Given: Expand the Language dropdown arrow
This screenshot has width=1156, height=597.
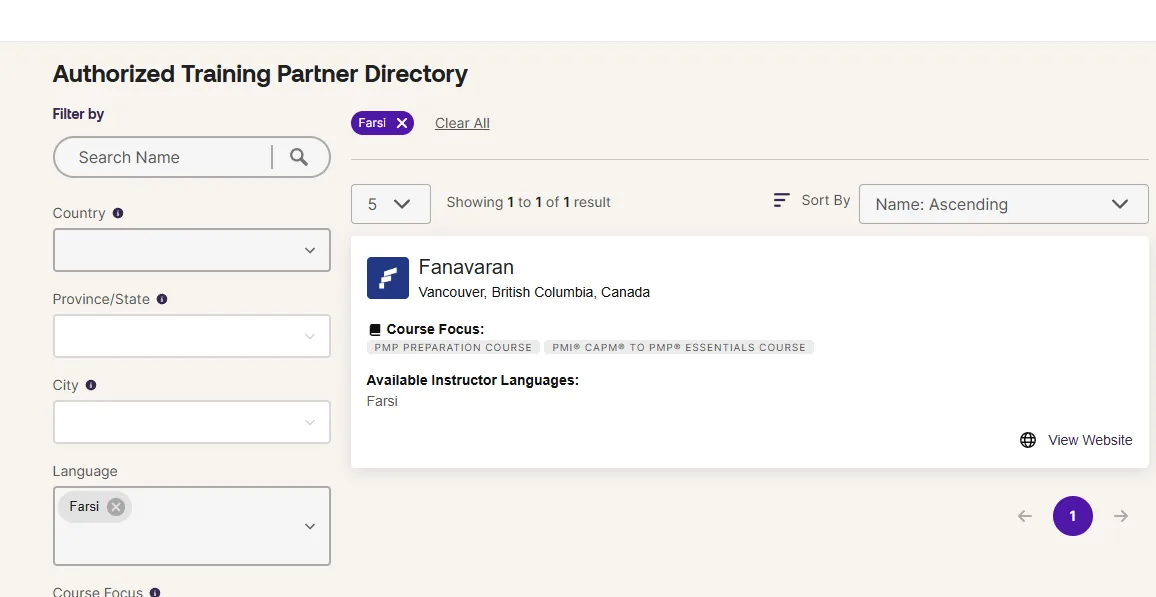Looking at the screenshot, I should click(310, 526).
